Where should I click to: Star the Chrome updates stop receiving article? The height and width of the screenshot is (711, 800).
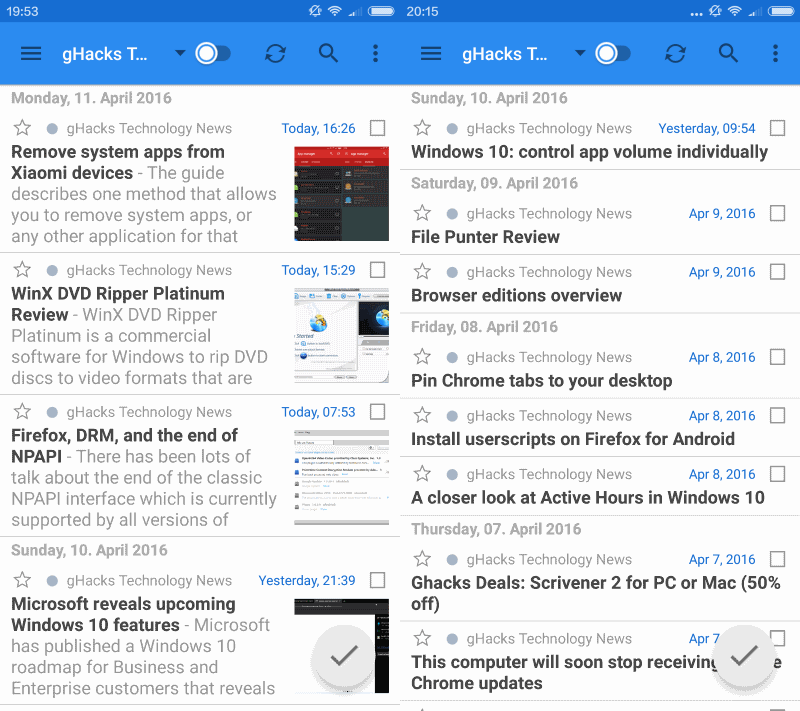tap(422, 638)
